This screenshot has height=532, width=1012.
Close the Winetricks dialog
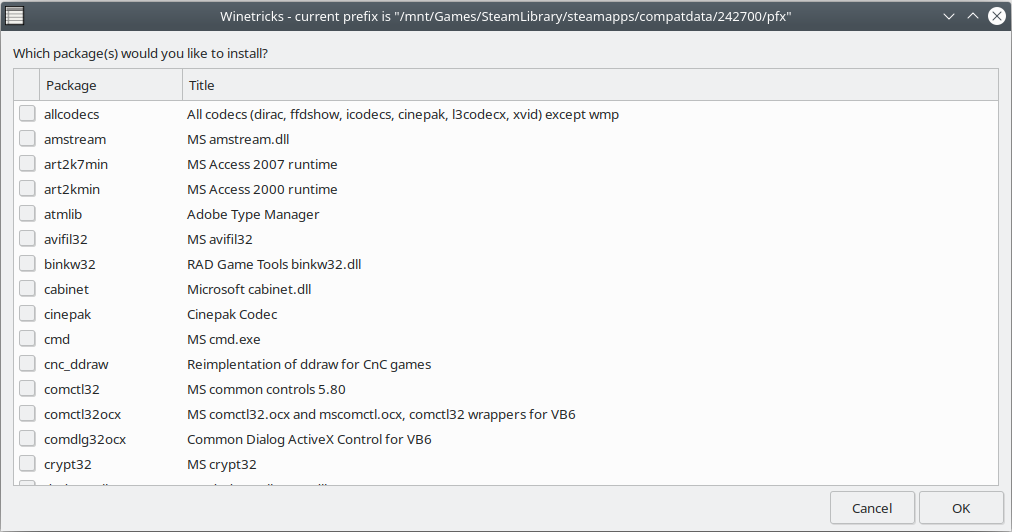(x=997, y=16)
